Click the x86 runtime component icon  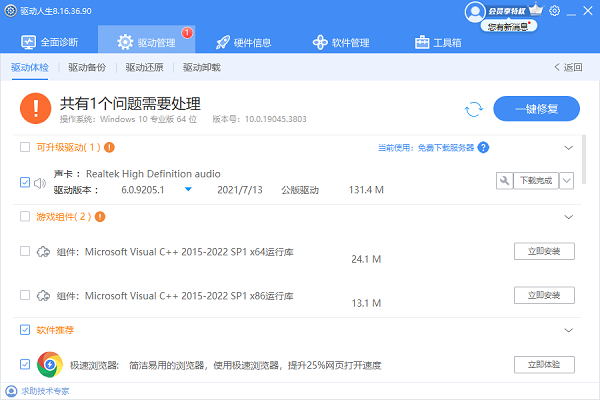43,296
